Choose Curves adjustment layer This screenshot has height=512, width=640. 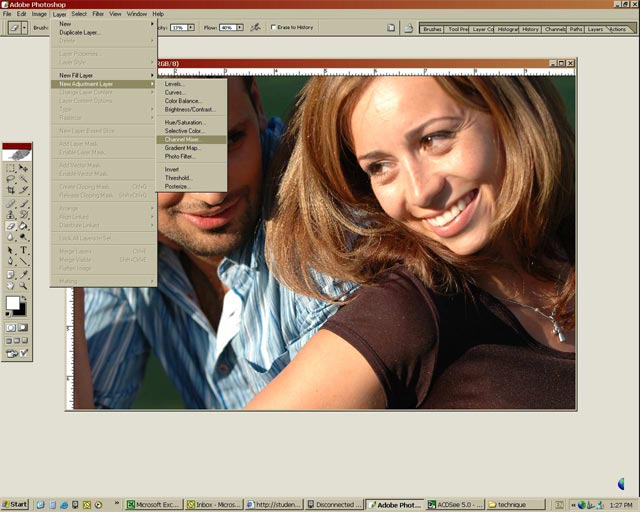coord(191,92)
